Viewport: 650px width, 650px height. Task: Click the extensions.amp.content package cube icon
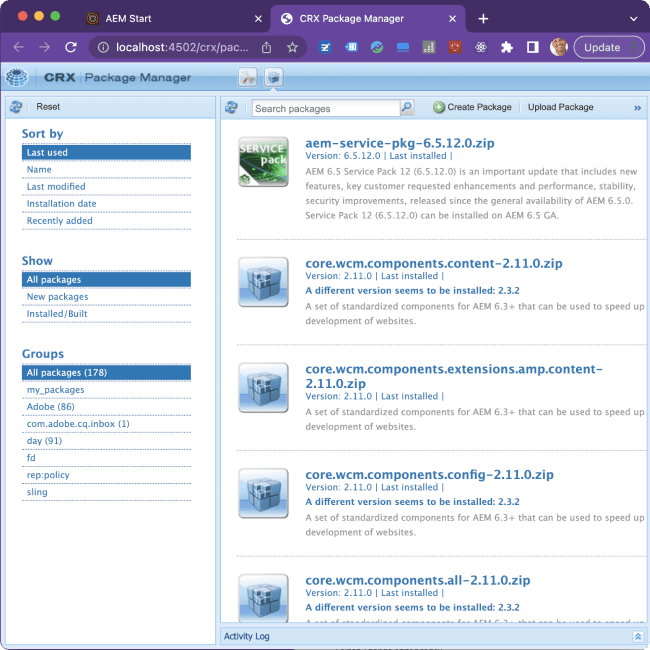263,388
